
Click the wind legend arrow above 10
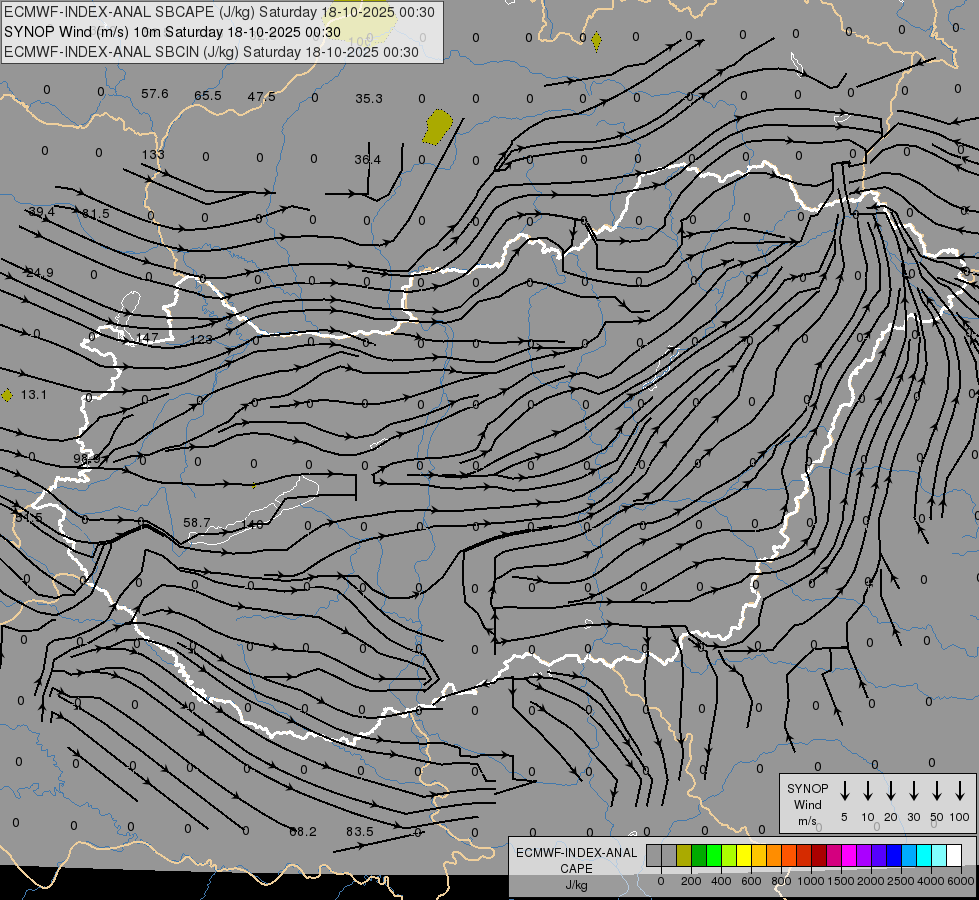click(x=867, y=791)
